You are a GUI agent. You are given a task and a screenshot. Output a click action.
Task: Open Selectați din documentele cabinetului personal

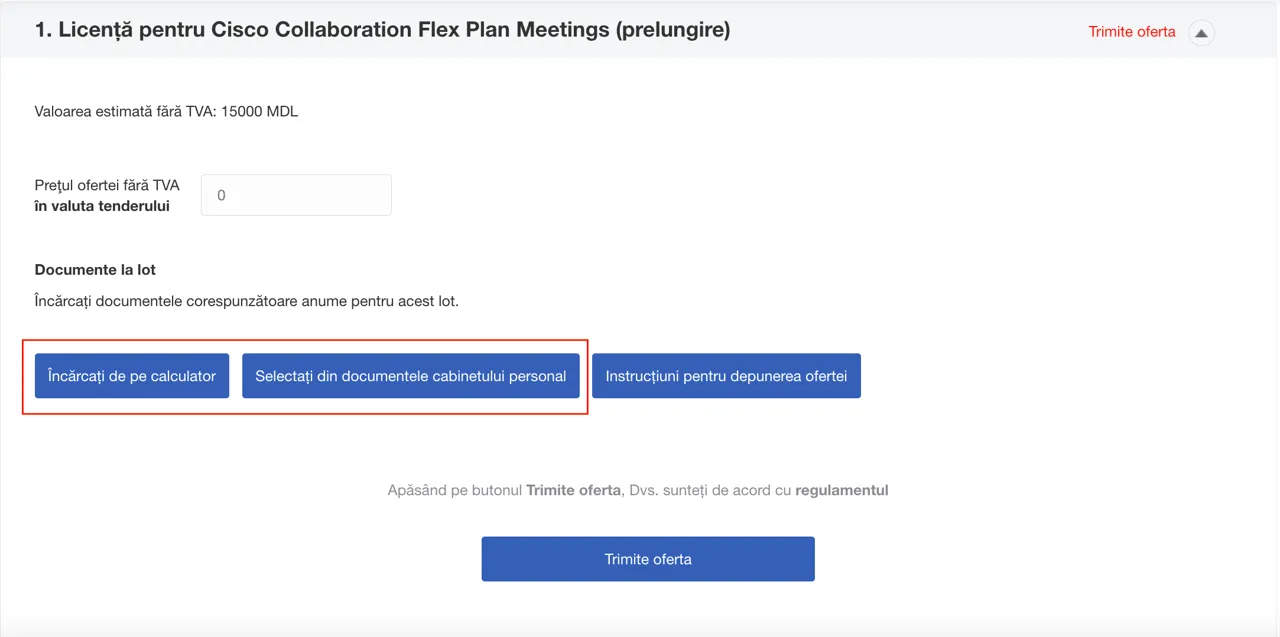click(x=411, y=376)
